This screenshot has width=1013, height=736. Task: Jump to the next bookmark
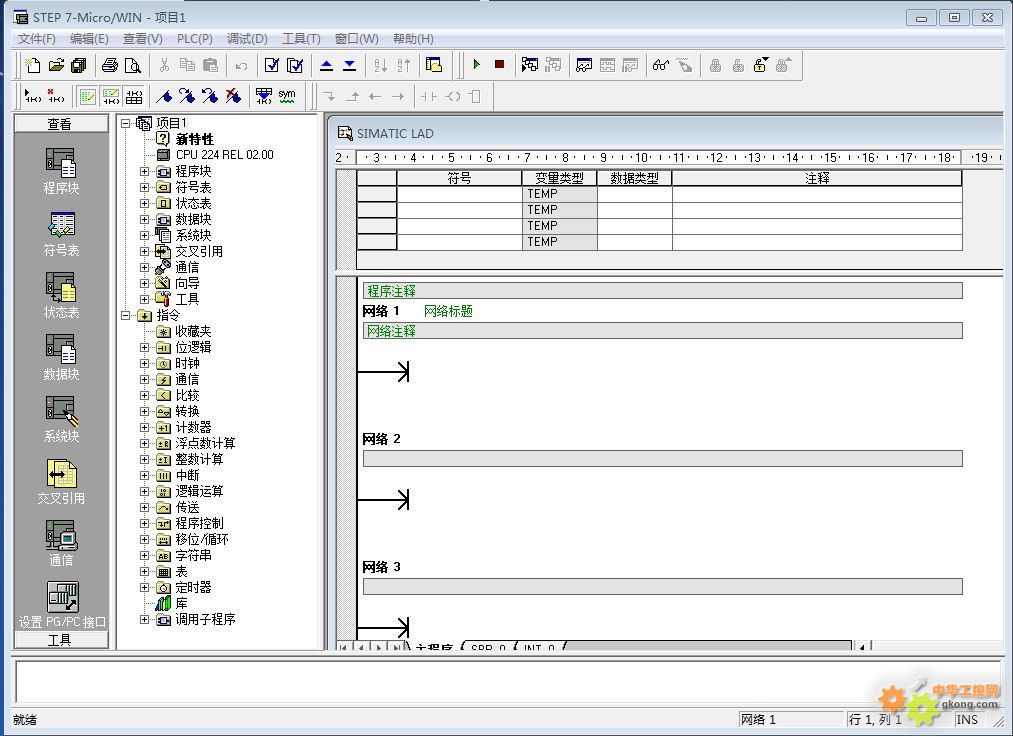click(x=187, y=96)
